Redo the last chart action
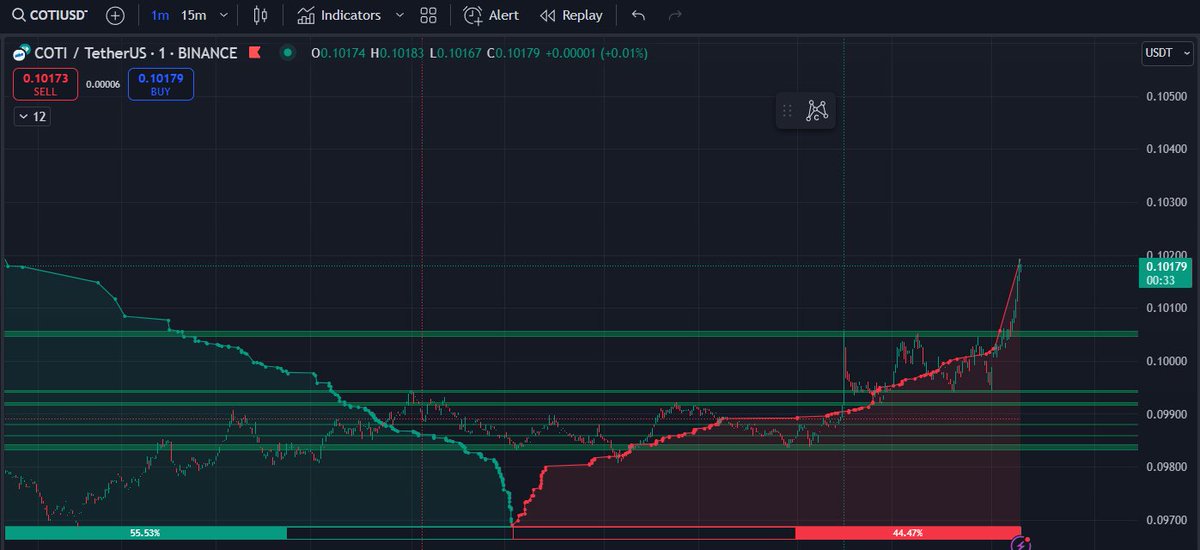Screen dimensions: 1200x550 pyautogui.click(x=675, y=15)
